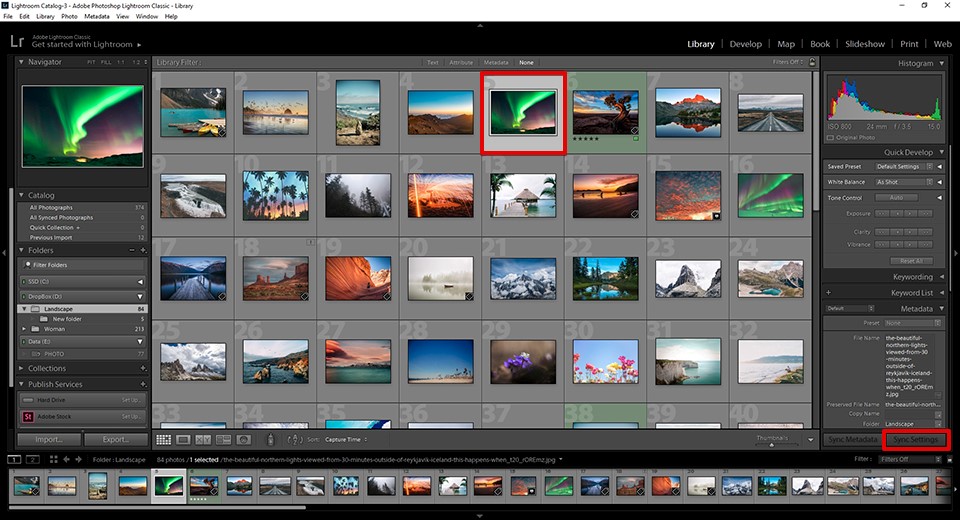Switch to the Develop module
Image resolution: width=960 pixels, height=520 pixels.
click(x=745, y=44)
